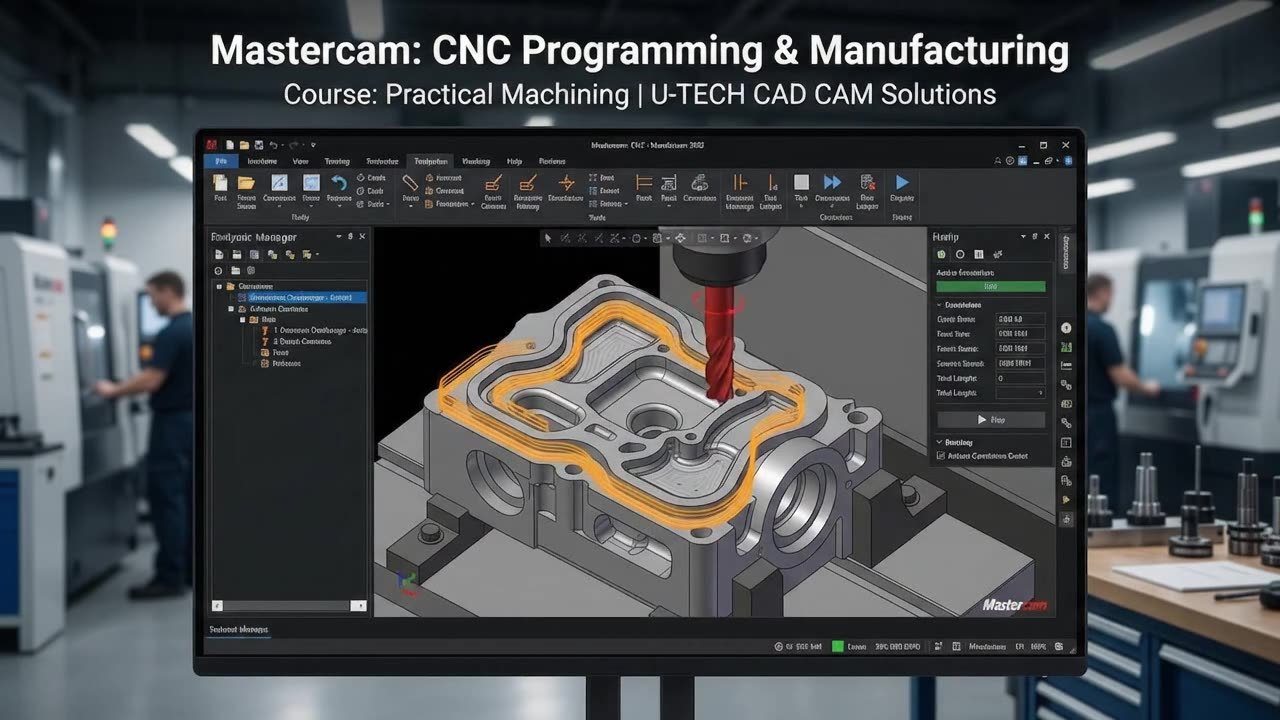Click the machine with red mark ribbon icon
Viewport: 1280px width, 720px height.
(x=867, y=183)
